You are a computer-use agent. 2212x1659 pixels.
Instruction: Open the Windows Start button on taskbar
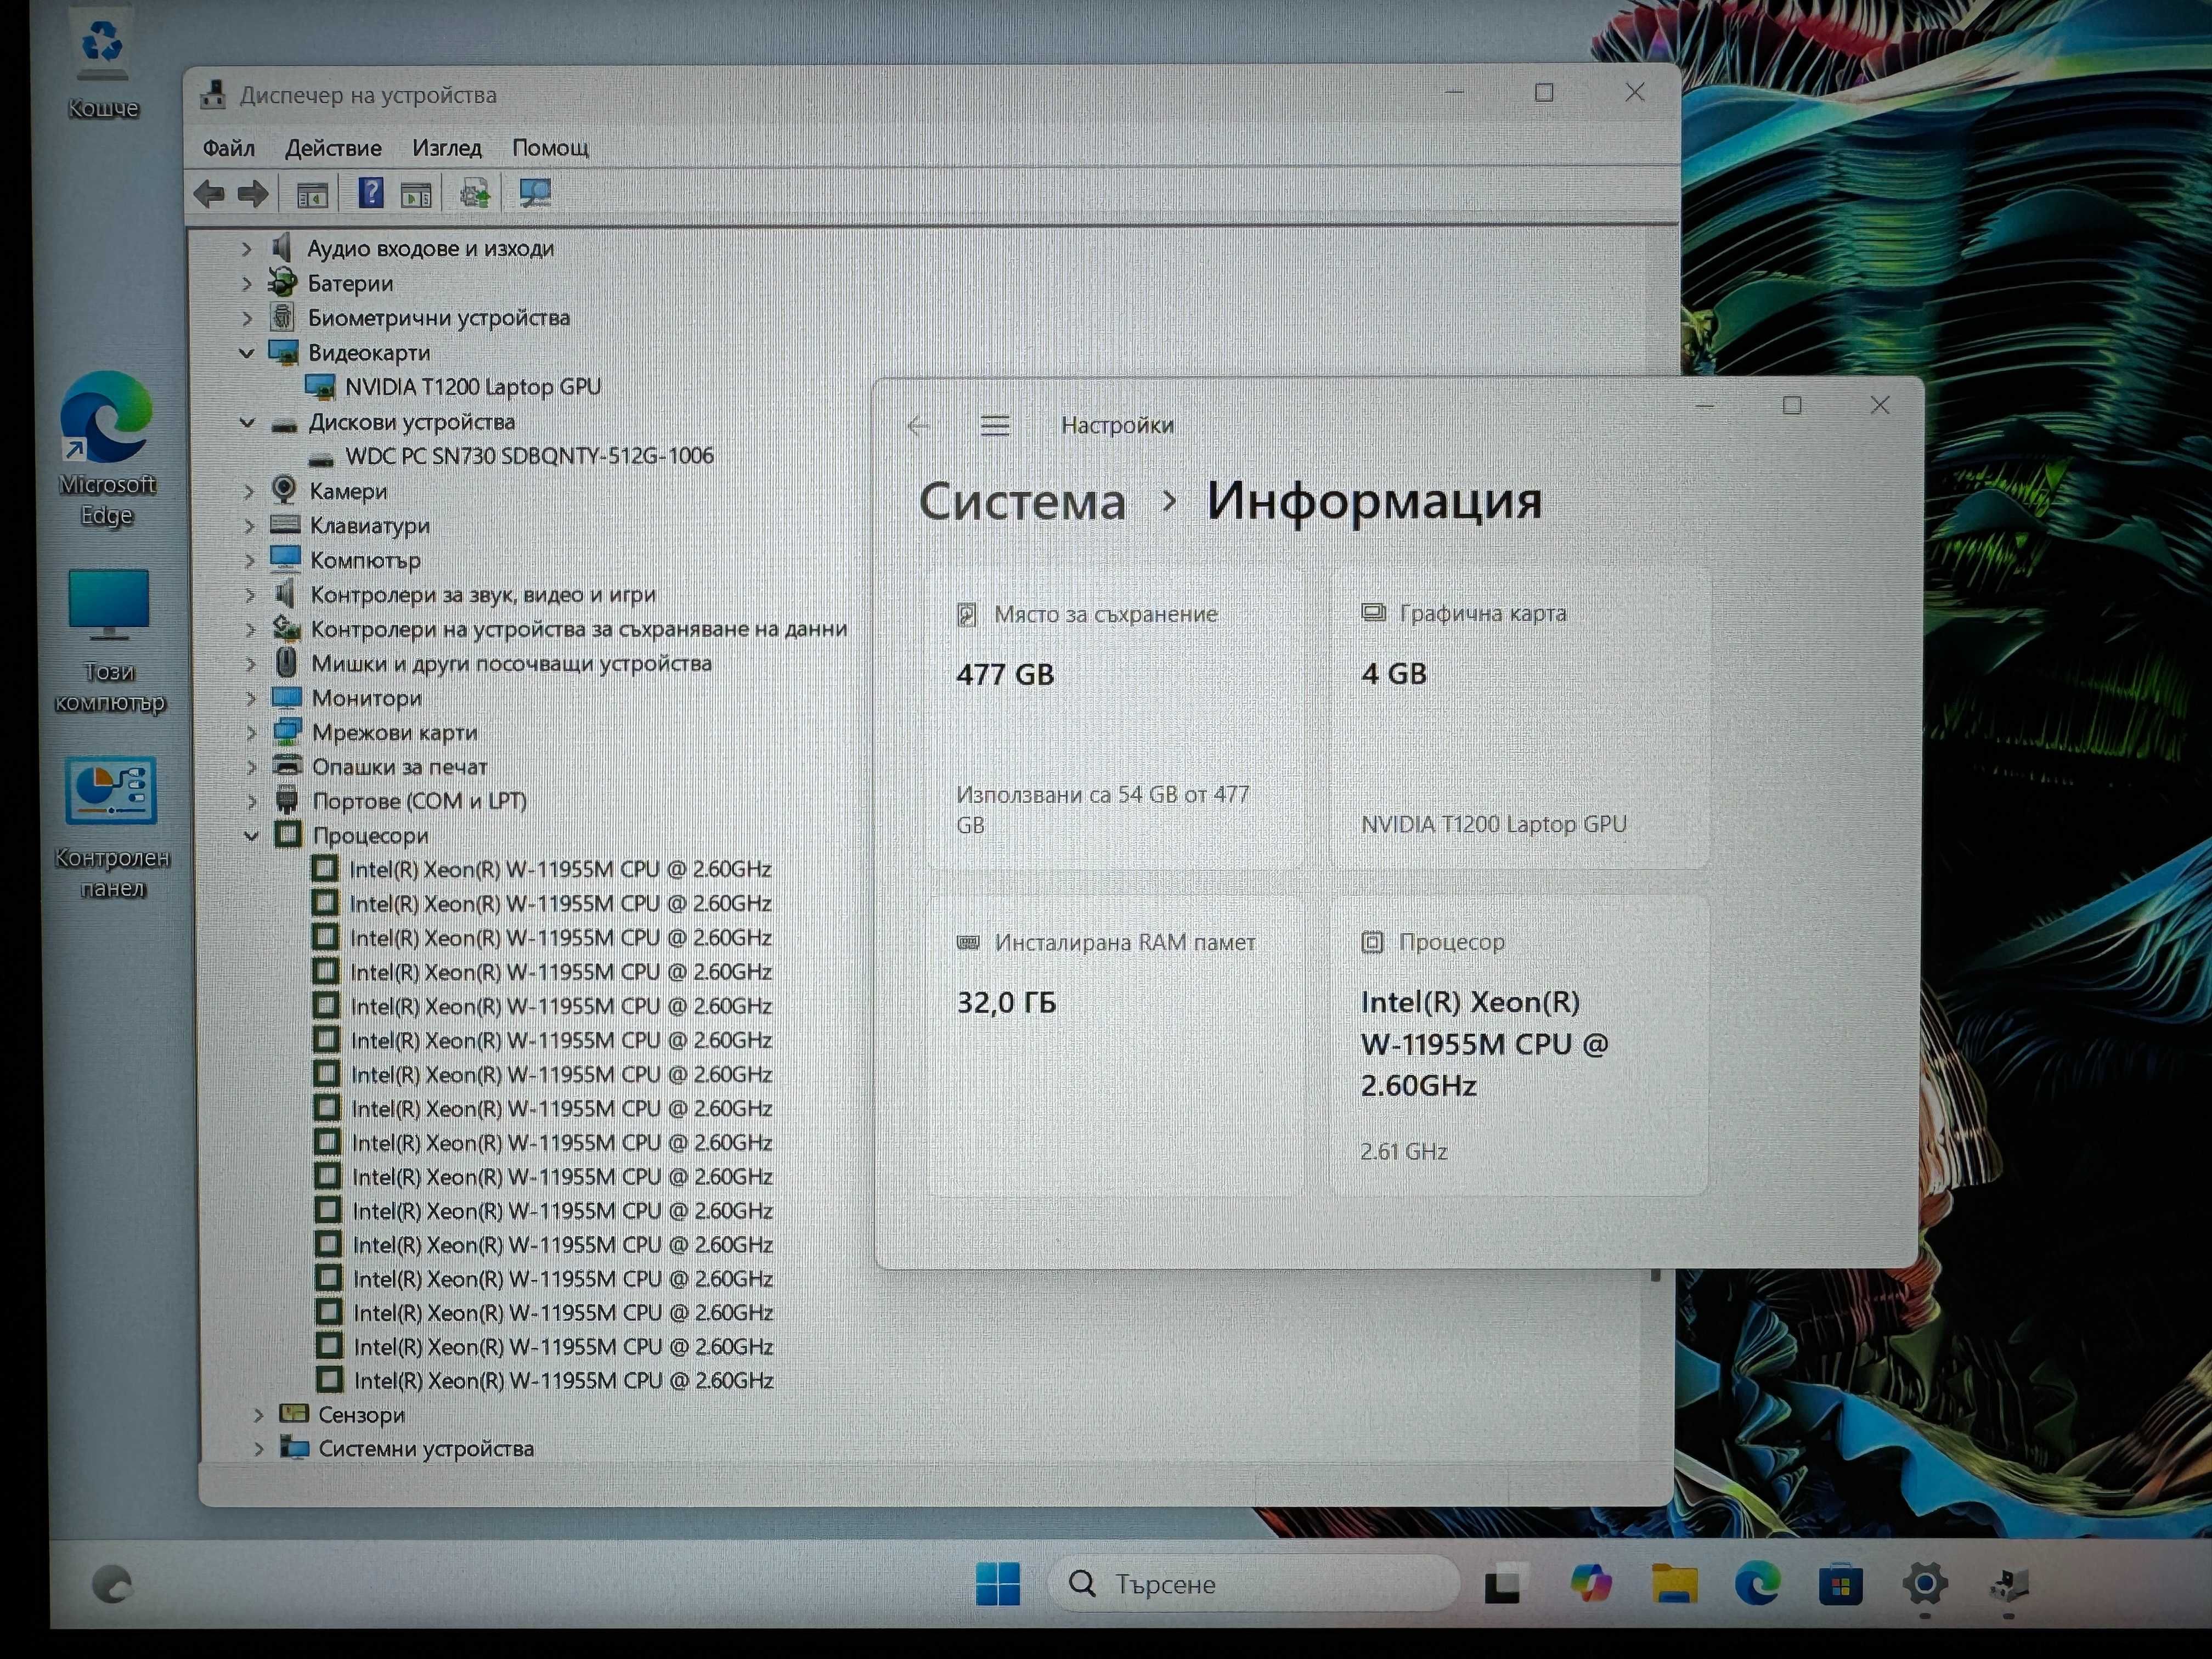pyautogui.click(x=997, y=1583)
